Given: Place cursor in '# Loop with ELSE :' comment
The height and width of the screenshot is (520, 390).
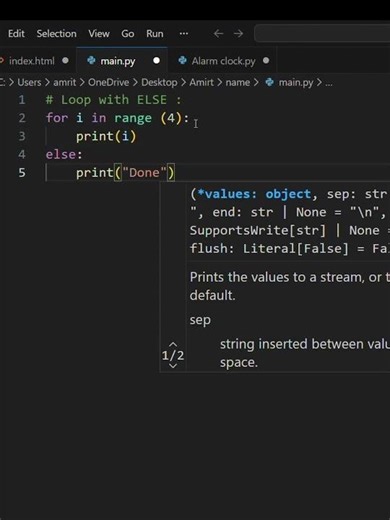Looking at the screenshot, I should tap(114, 100).
